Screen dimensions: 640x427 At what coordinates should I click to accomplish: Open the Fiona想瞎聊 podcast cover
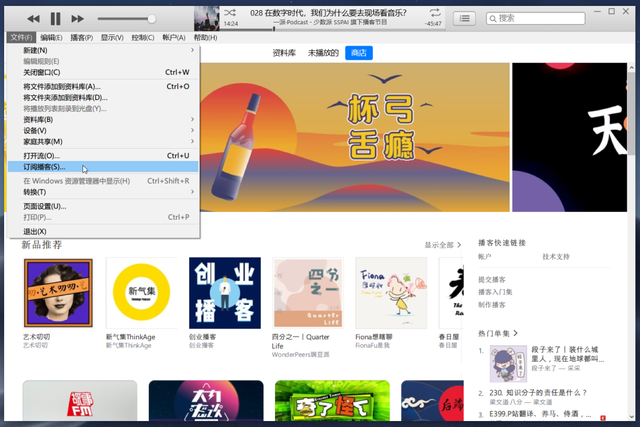[391, 293]
